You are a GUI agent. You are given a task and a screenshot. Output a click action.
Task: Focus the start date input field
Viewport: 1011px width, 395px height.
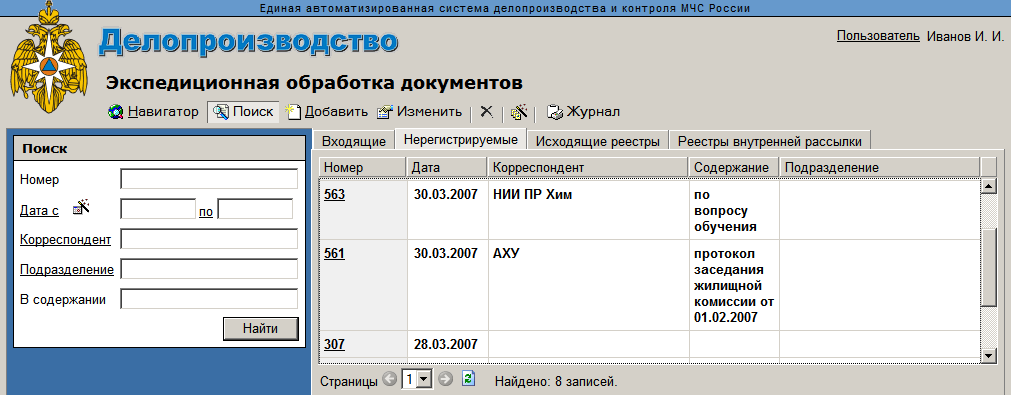coord(158,209)
